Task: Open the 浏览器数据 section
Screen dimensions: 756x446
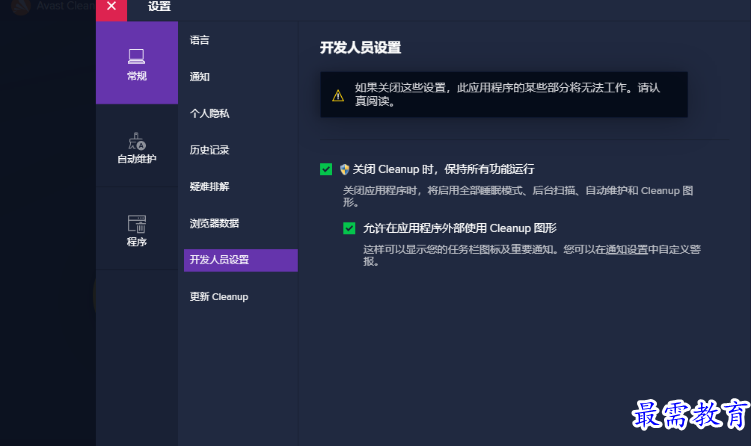Action: click(x=215, y=223)
